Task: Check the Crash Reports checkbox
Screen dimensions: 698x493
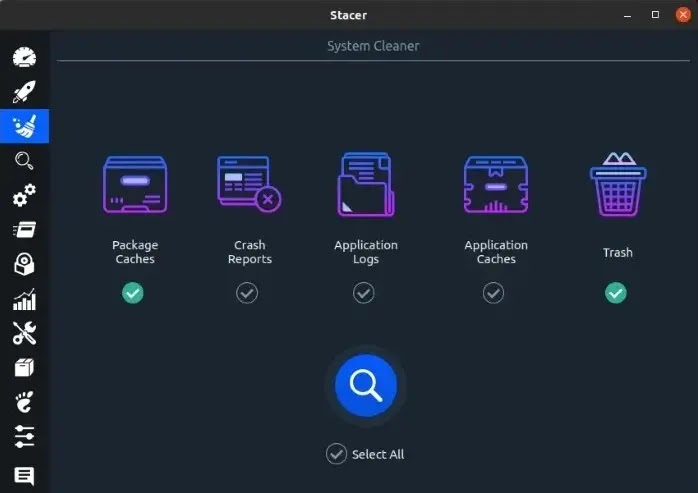Action: tap(247, 293)
